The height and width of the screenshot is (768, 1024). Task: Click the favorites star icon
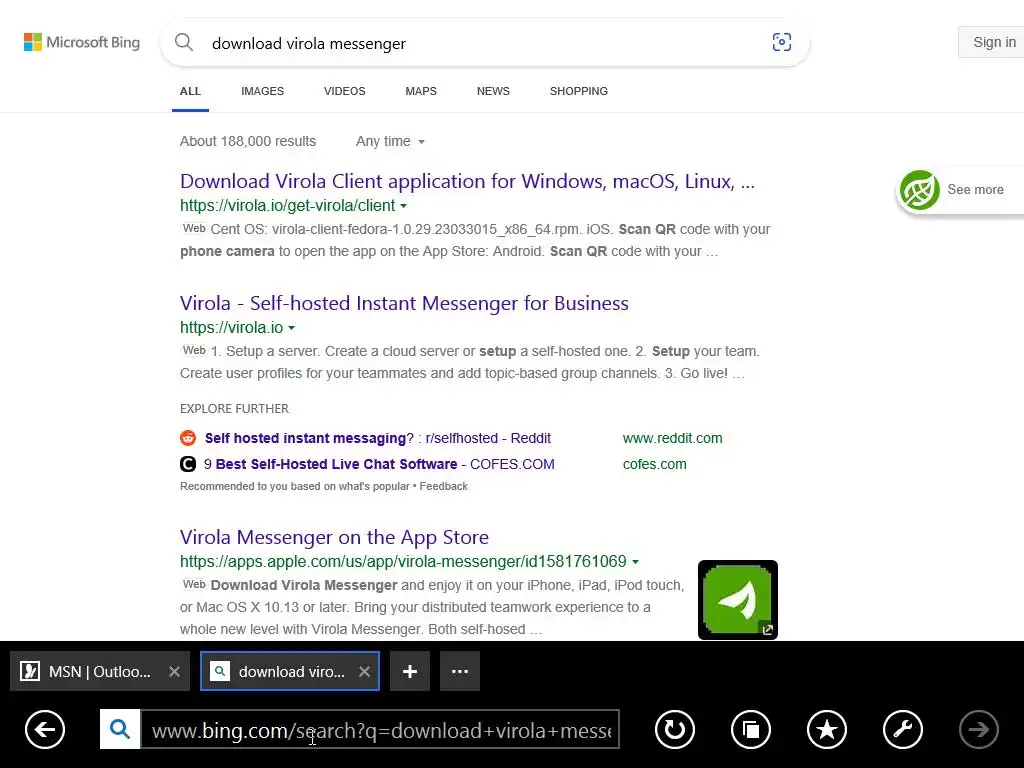827,729
